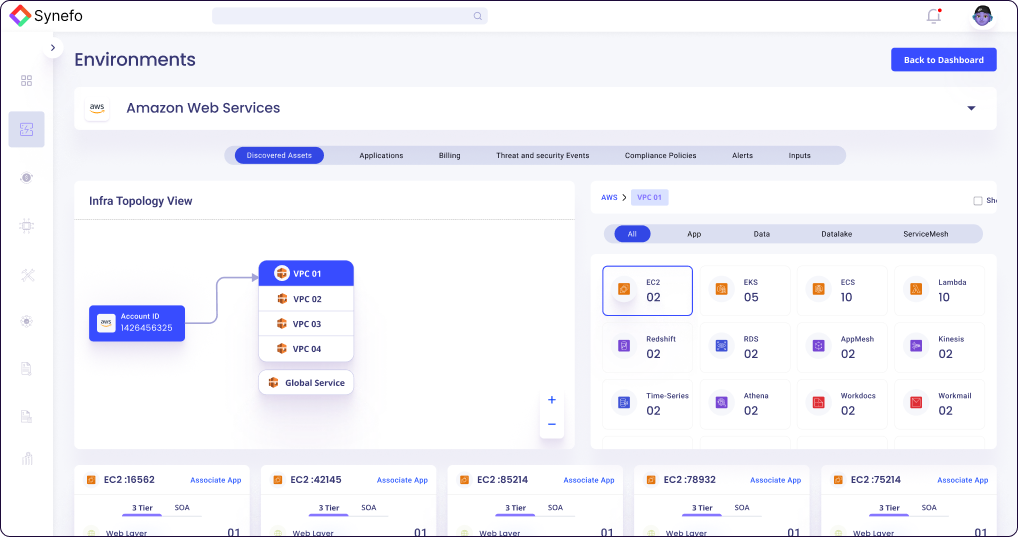Expand the Amazon Web Services dropdown arrow
The width and height of the screenshot is (1018, 537).
coord(971,108)
